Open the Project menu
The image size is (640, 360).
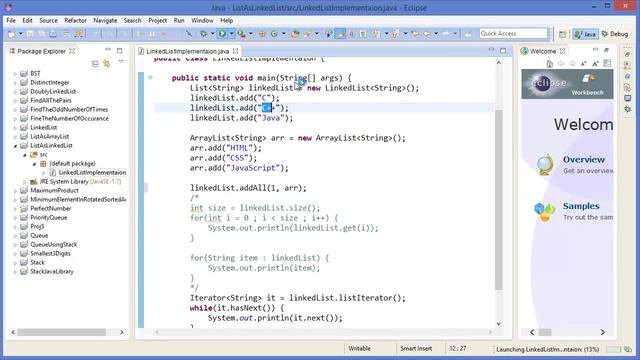(158, 20)
